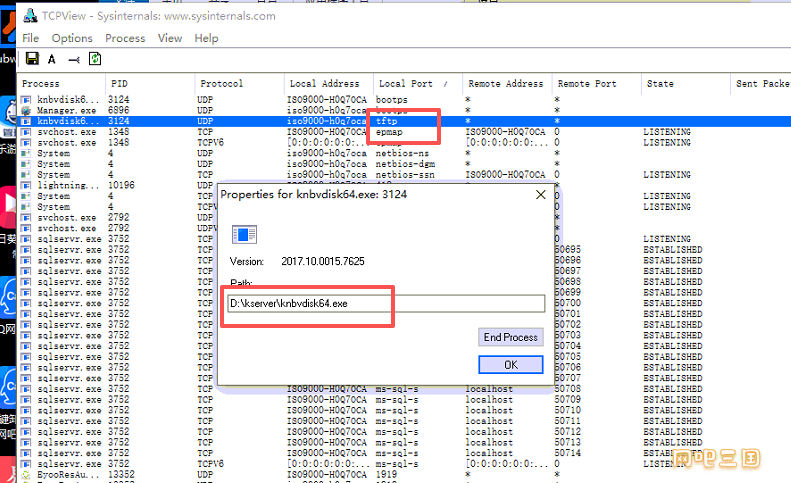Click the Save toolbar icon

(x=32, y=59)
